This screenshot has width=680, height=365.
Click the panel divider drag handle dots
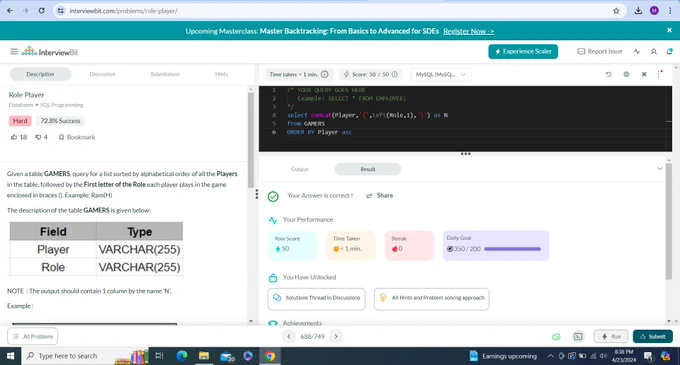(256, 194)
